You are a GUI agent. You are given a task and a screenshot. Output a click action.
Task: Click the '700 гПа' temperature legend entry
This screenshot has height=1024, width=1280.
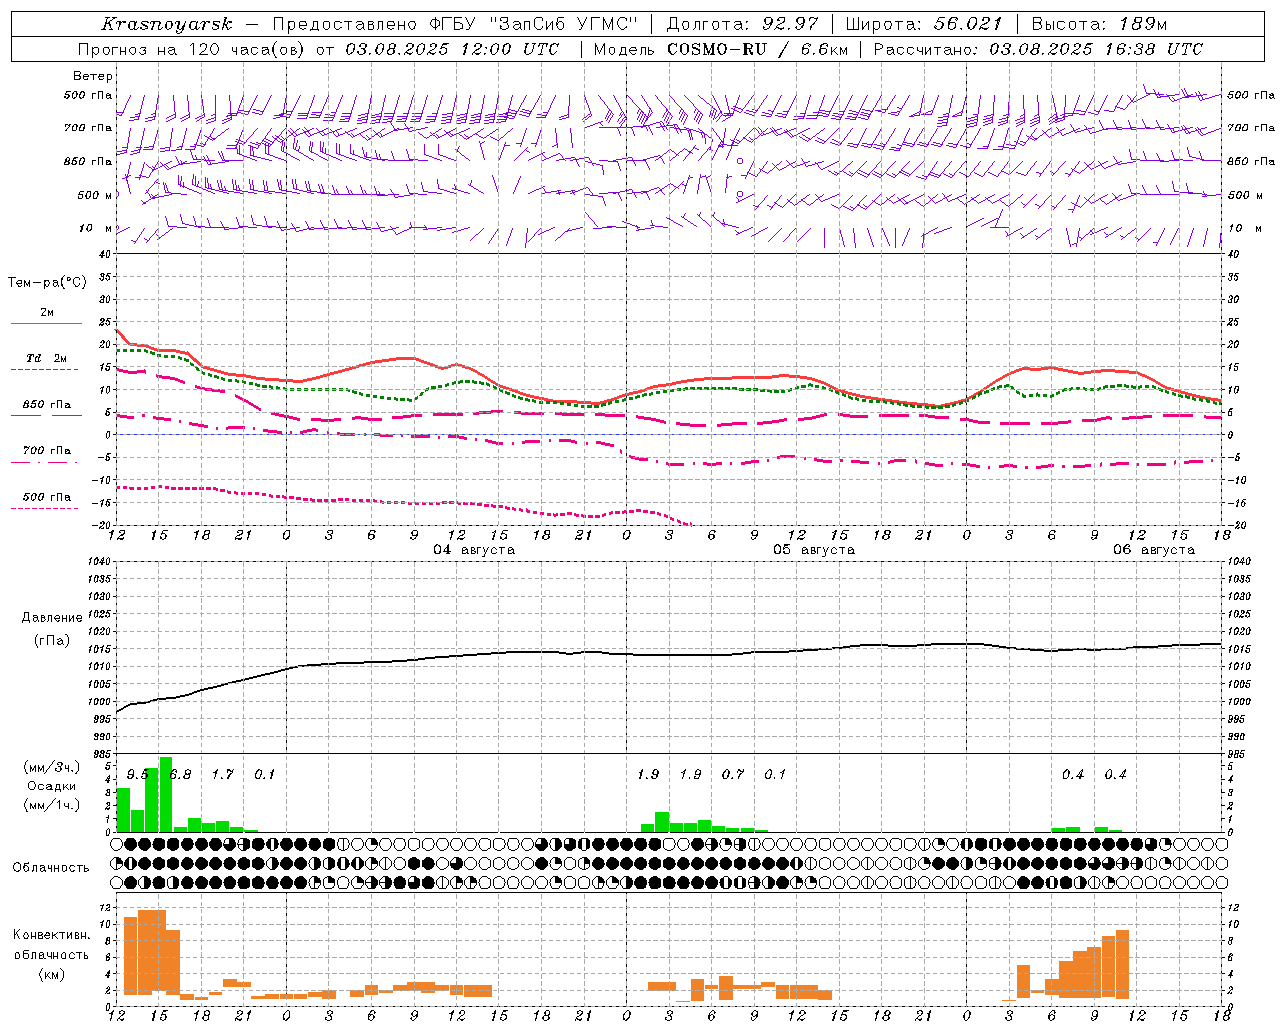coord(47,451)
